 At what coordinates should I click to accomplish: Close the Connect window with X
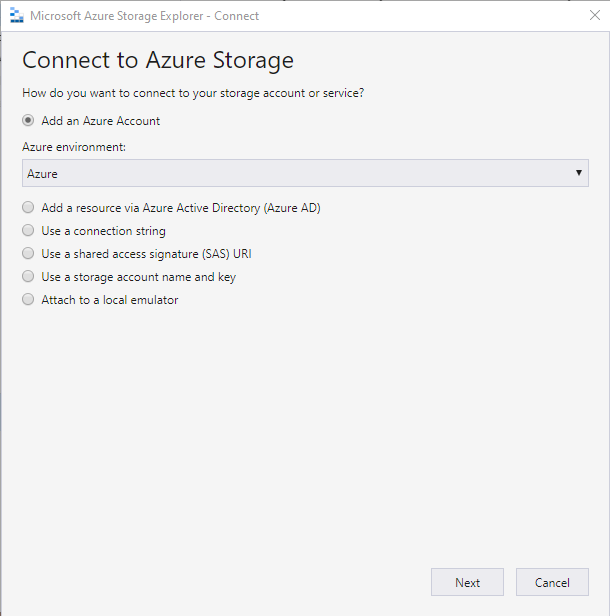tap(595, 15)
